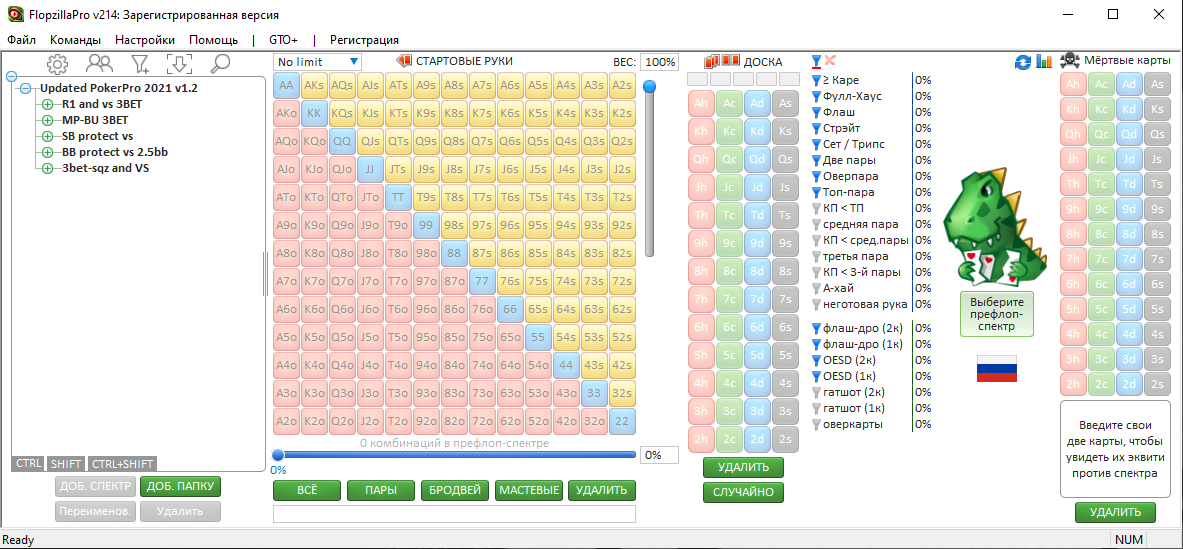
Task: Expand the R1 and vs 3BET folder
Action: tap(48, 104)
